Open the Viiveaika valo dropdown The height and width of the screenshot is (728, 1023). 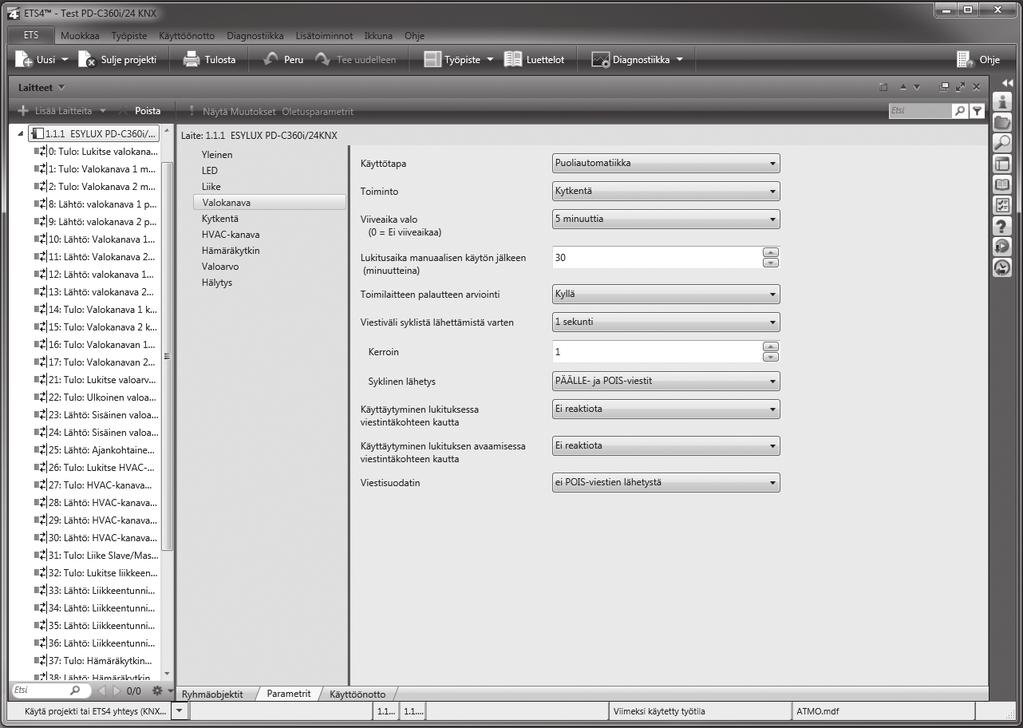pyautogui.click(x=665, y=219)
